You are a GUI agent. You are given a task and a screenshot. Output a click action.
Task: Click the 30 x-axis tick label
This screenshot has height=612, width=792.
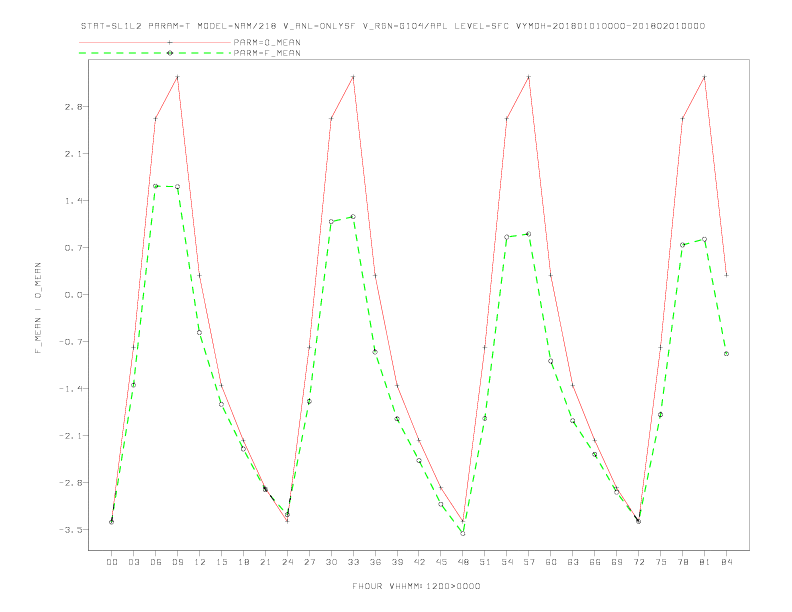331,562
